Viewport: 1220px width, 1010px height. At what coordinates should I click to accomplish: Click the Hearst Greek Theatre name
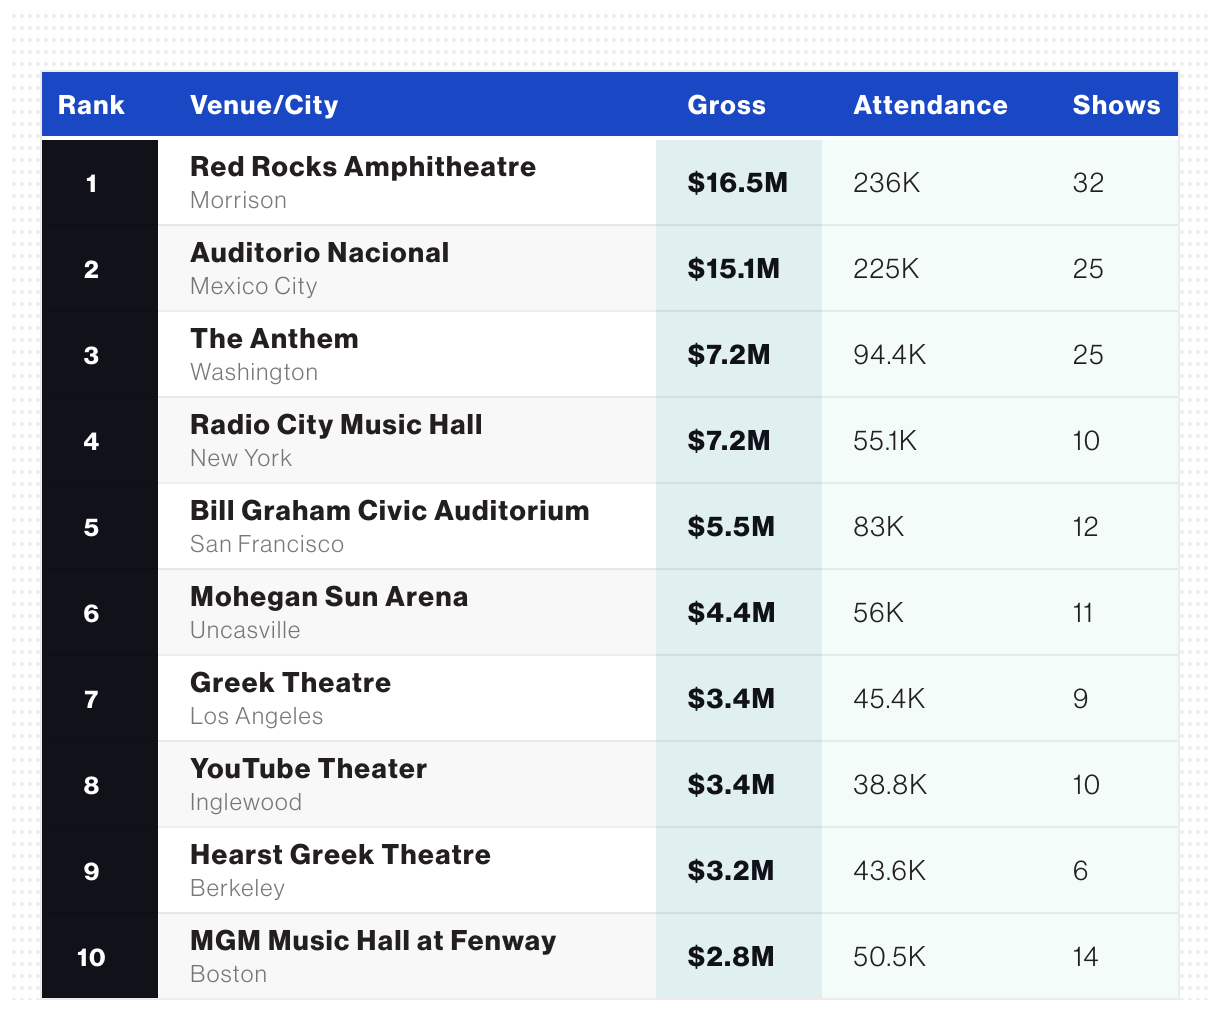(340, 855)
